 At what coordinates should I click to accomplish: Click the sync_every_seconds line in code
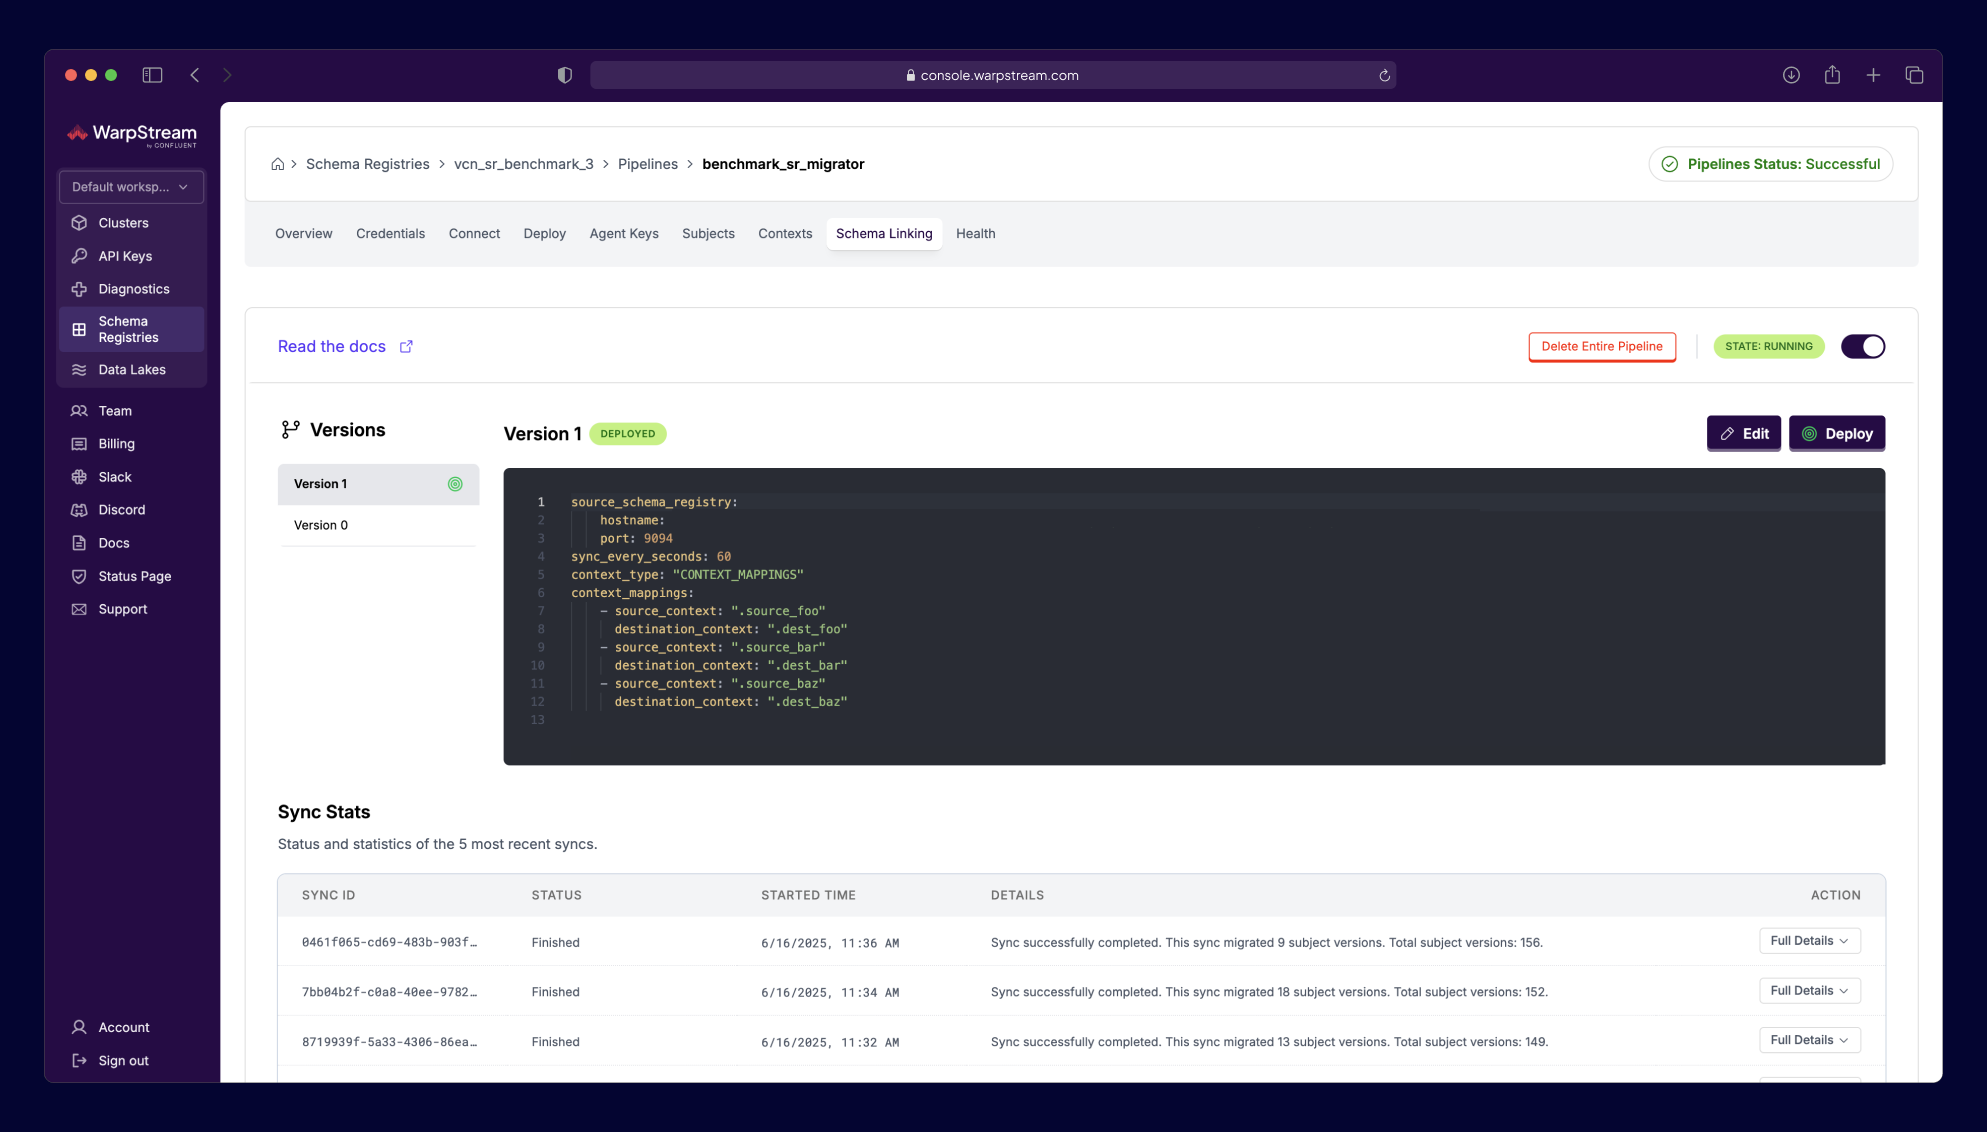coord(651,557)
